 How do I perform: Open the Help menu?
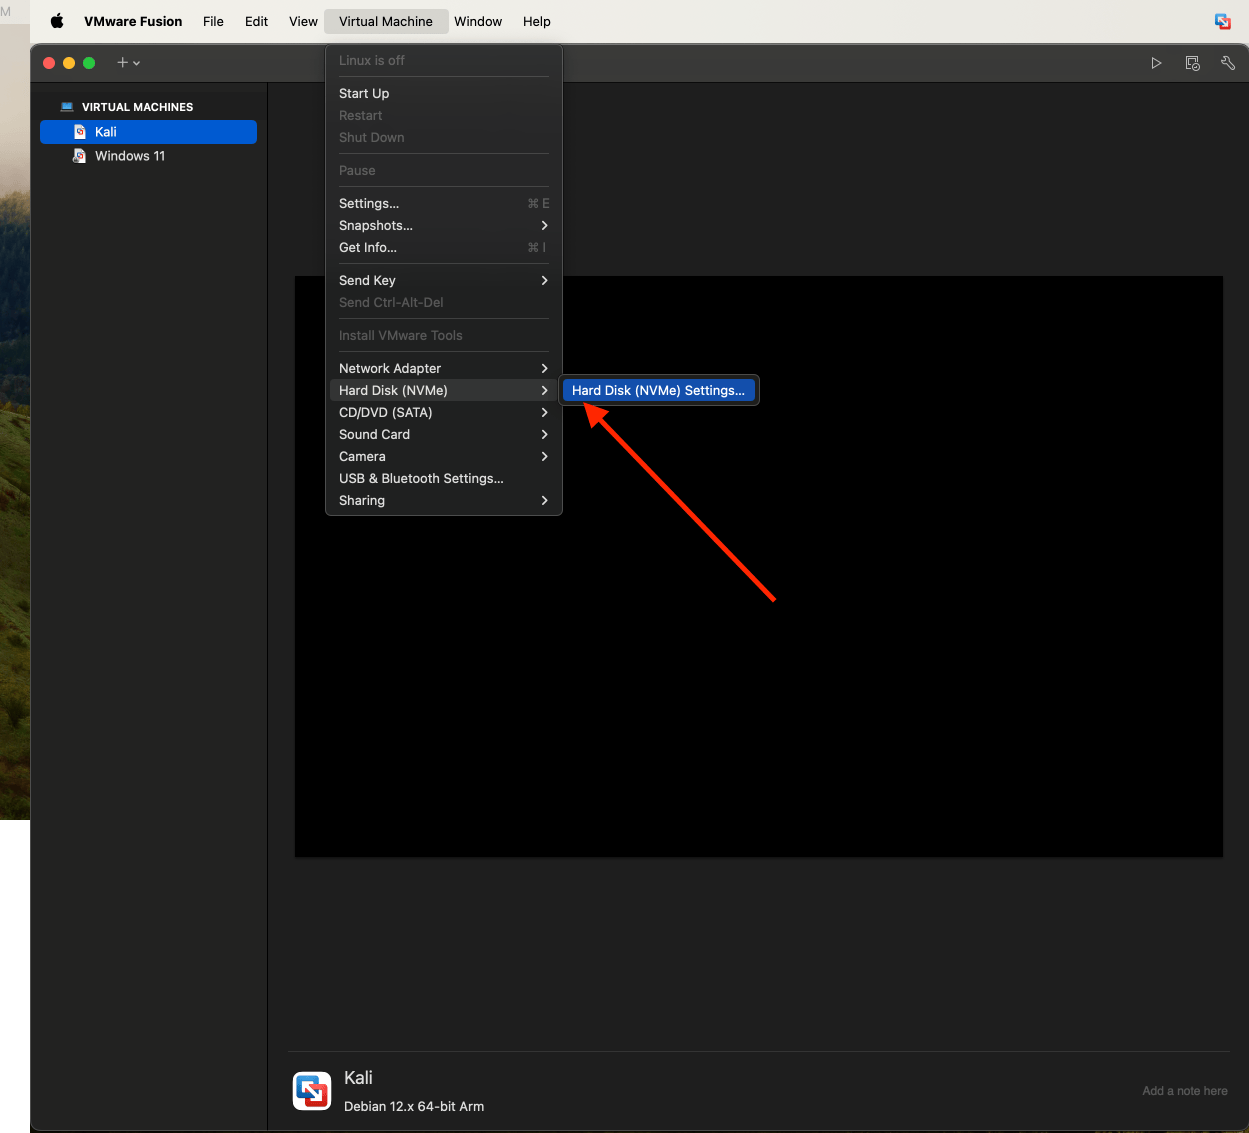(537, 21)
